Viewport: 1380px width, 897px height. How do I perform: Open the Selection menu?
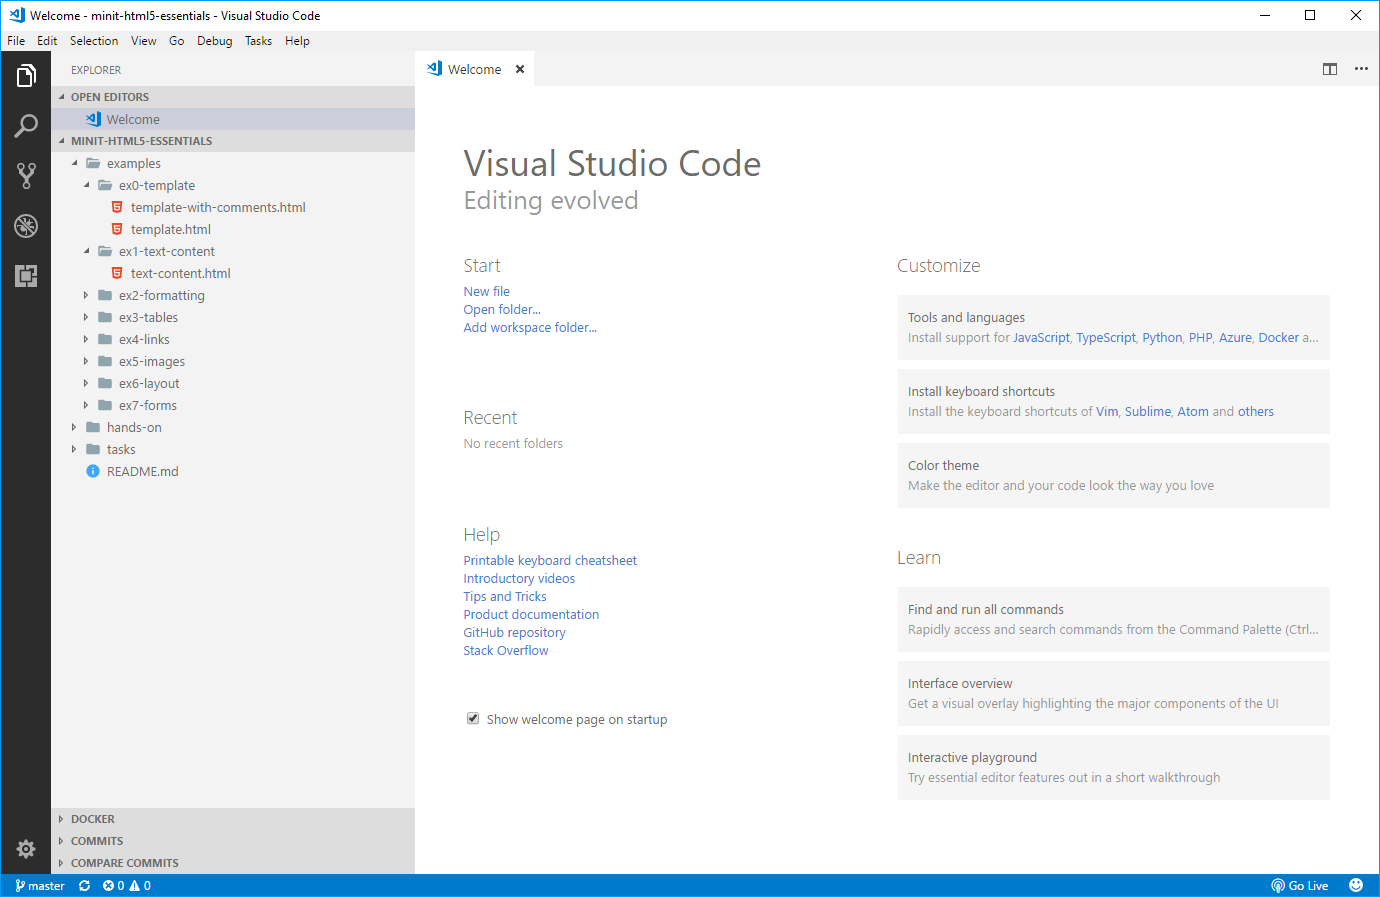point(94,41)
